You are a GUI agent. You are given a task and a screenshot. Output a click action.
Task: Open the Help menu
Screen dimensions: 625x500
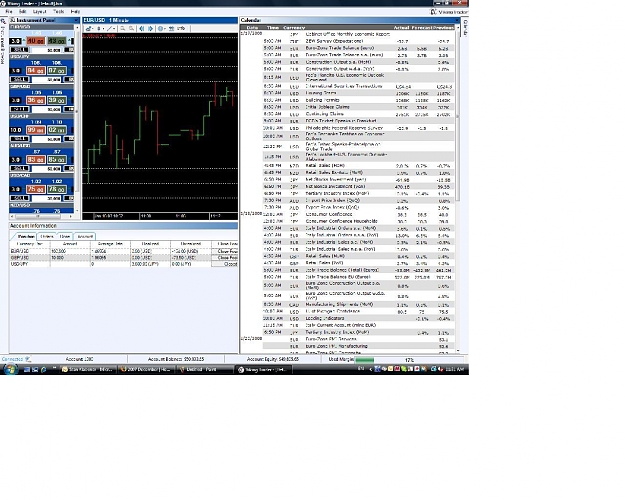(75, 12)
